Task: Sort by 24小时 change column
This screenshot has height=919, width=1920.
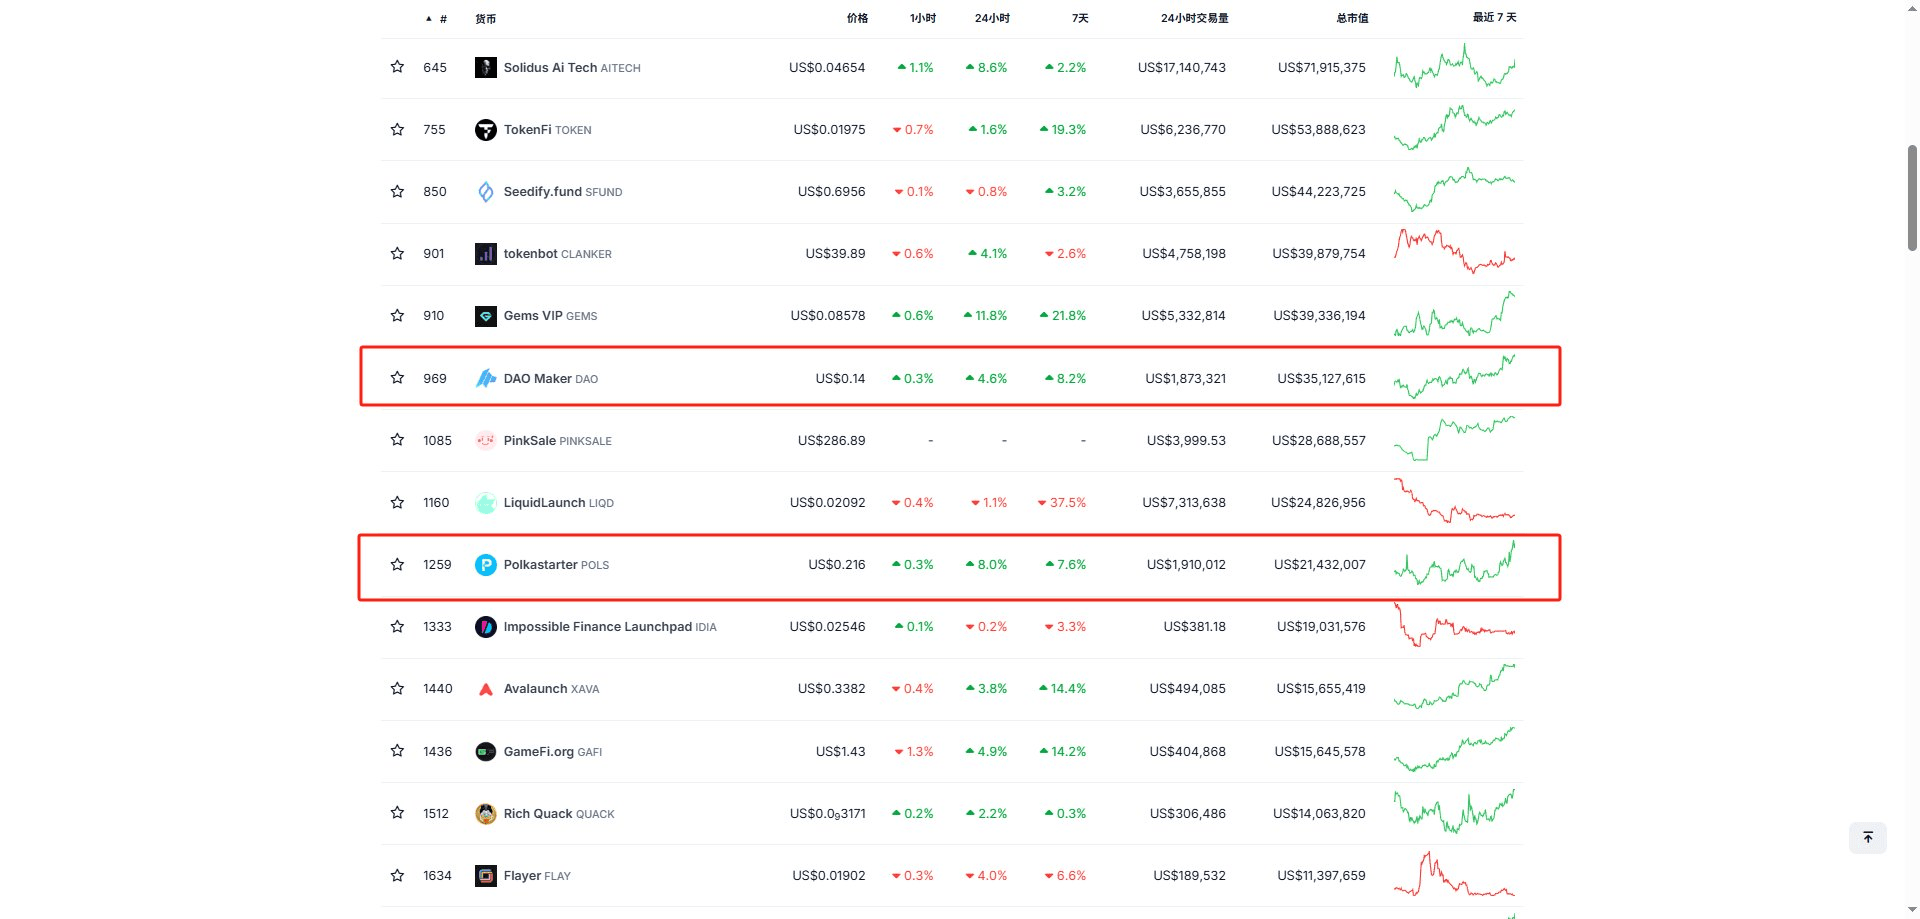Action: (x=992, y=18)
